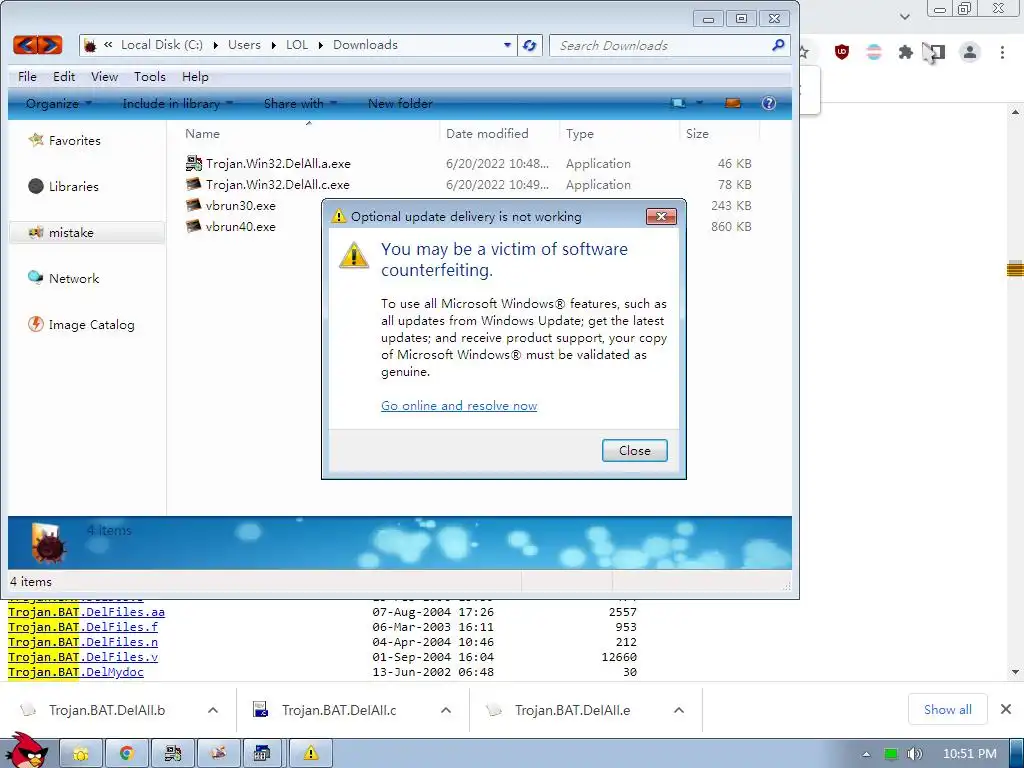Click the calculator-like taskbar icon
1024x768 pixels.
261,754
